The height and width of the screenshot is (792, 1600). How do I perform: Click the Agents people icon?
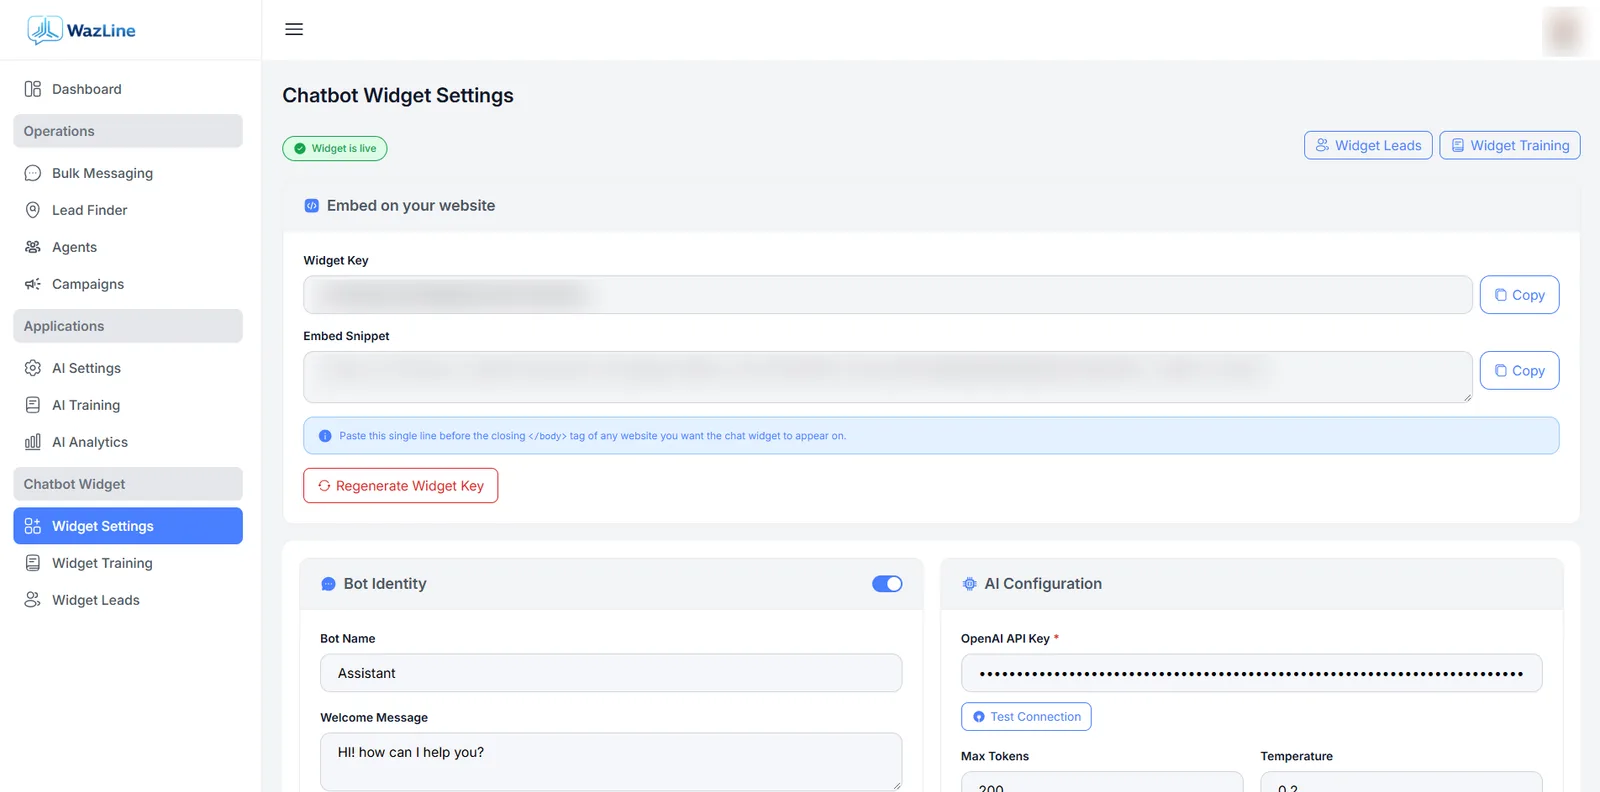(33, 247)
